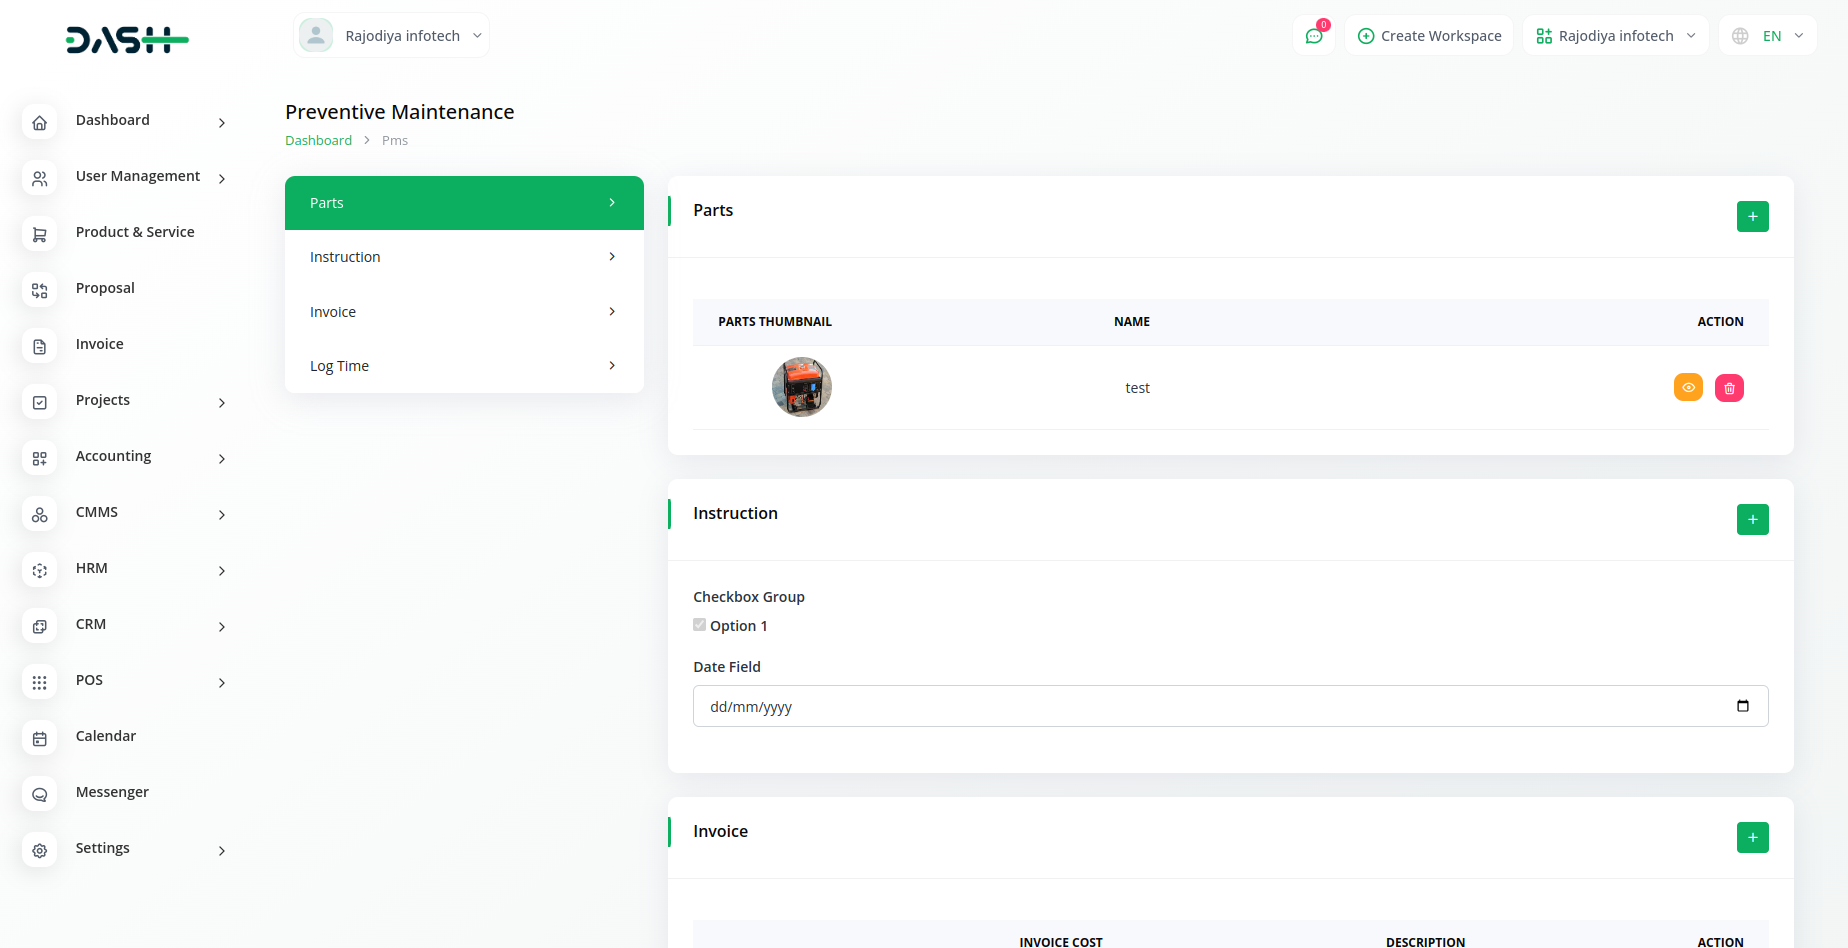Click the Product & Service cart icon
1848x948 pixels.
point(40,235)
